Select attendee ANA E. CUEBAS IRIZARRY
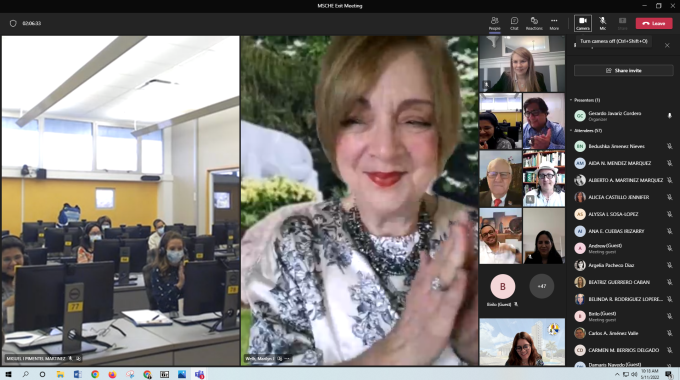This screenshot has height=380, width=680. click(623, 231)
